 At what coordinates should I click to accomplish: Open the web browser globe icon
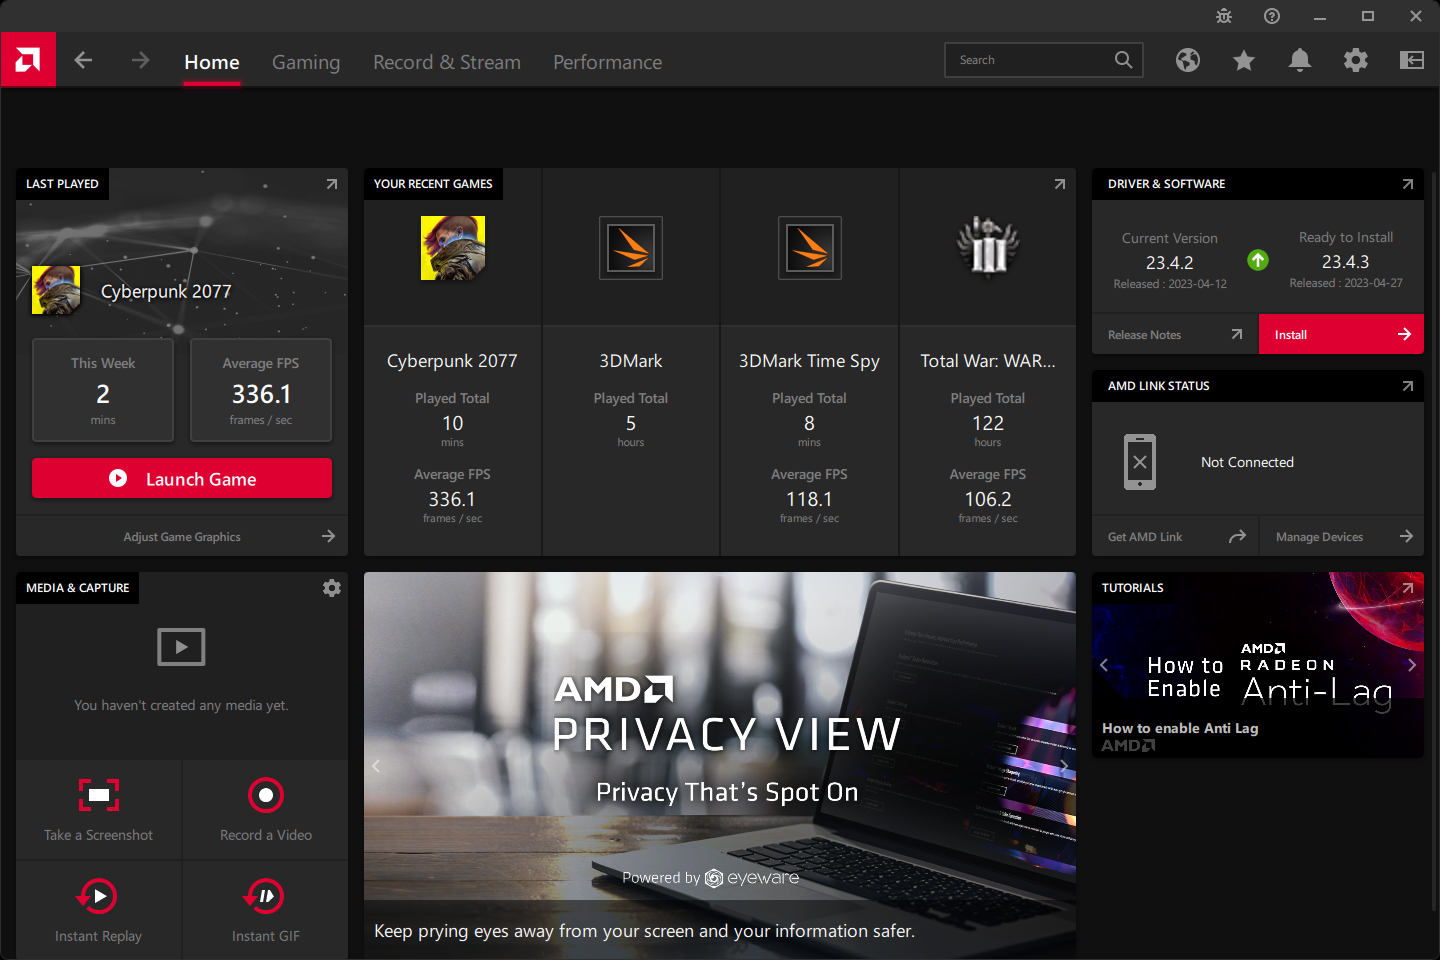(x=1188, y=60)
